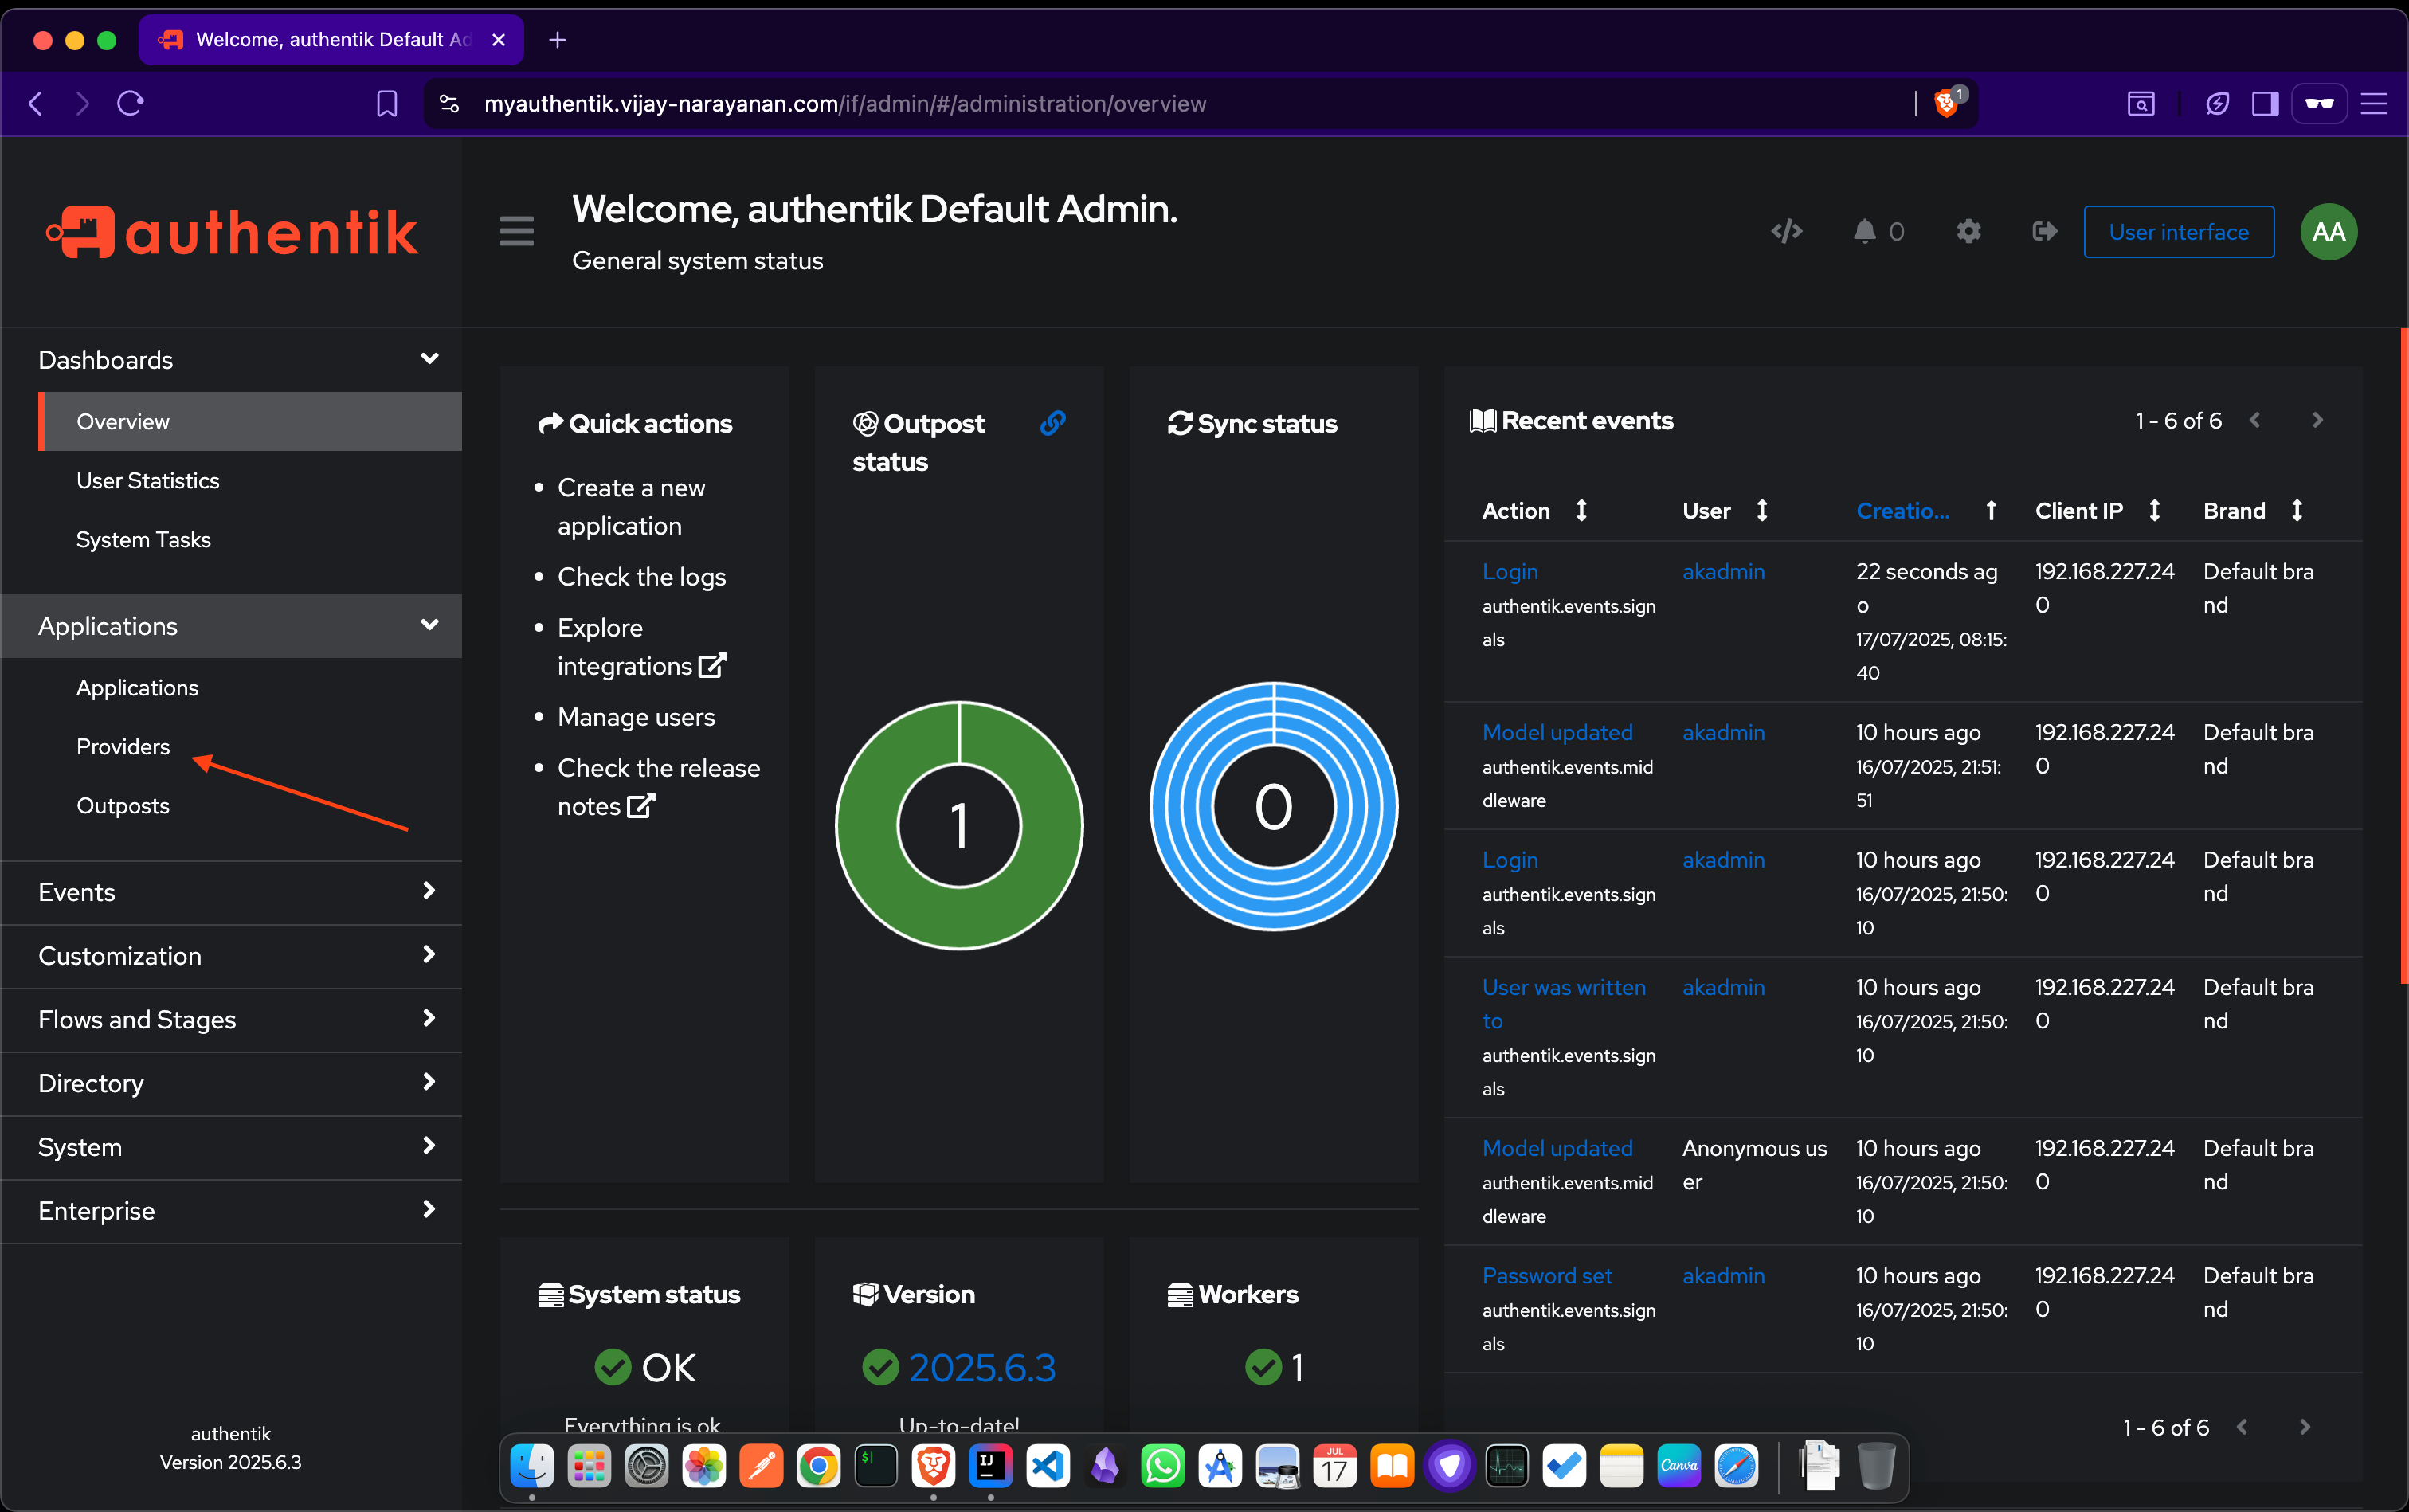This screenshot has width=2409, height=1512.
Task: Close the authentik browser tab
Action: [x=498, y=40]
